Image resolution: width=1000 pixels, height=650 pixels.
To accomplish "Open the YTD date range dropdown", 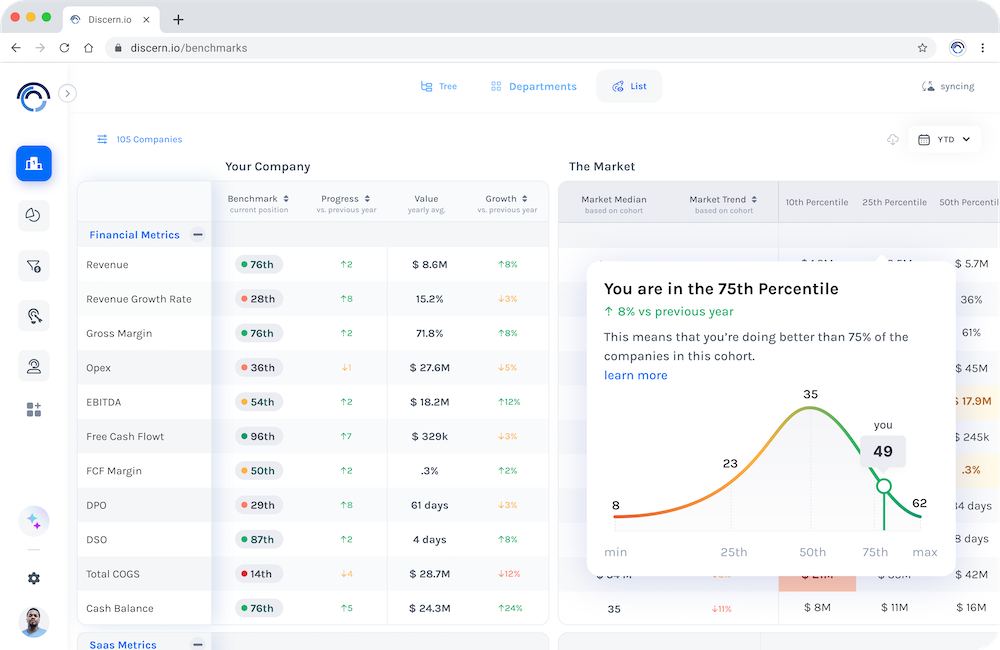I will (944, 139).
